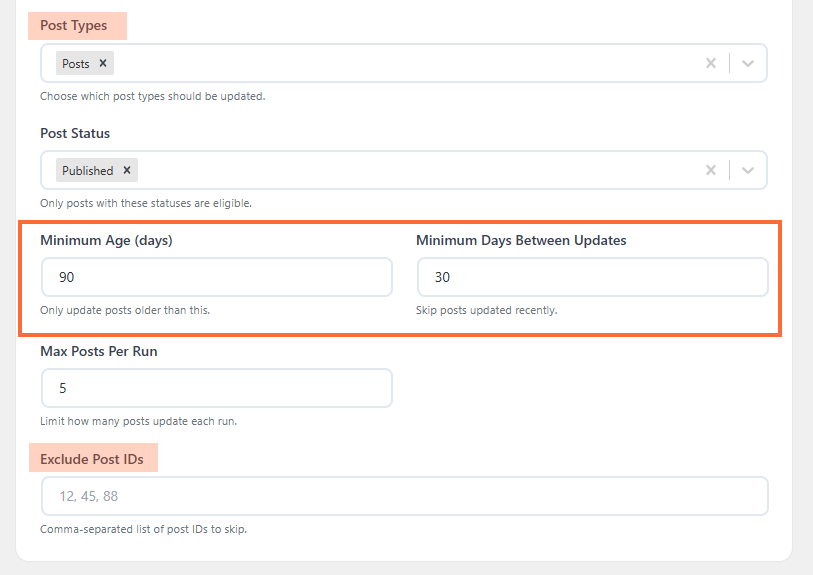Remove the Published tag from Post Status

point(127,170)
